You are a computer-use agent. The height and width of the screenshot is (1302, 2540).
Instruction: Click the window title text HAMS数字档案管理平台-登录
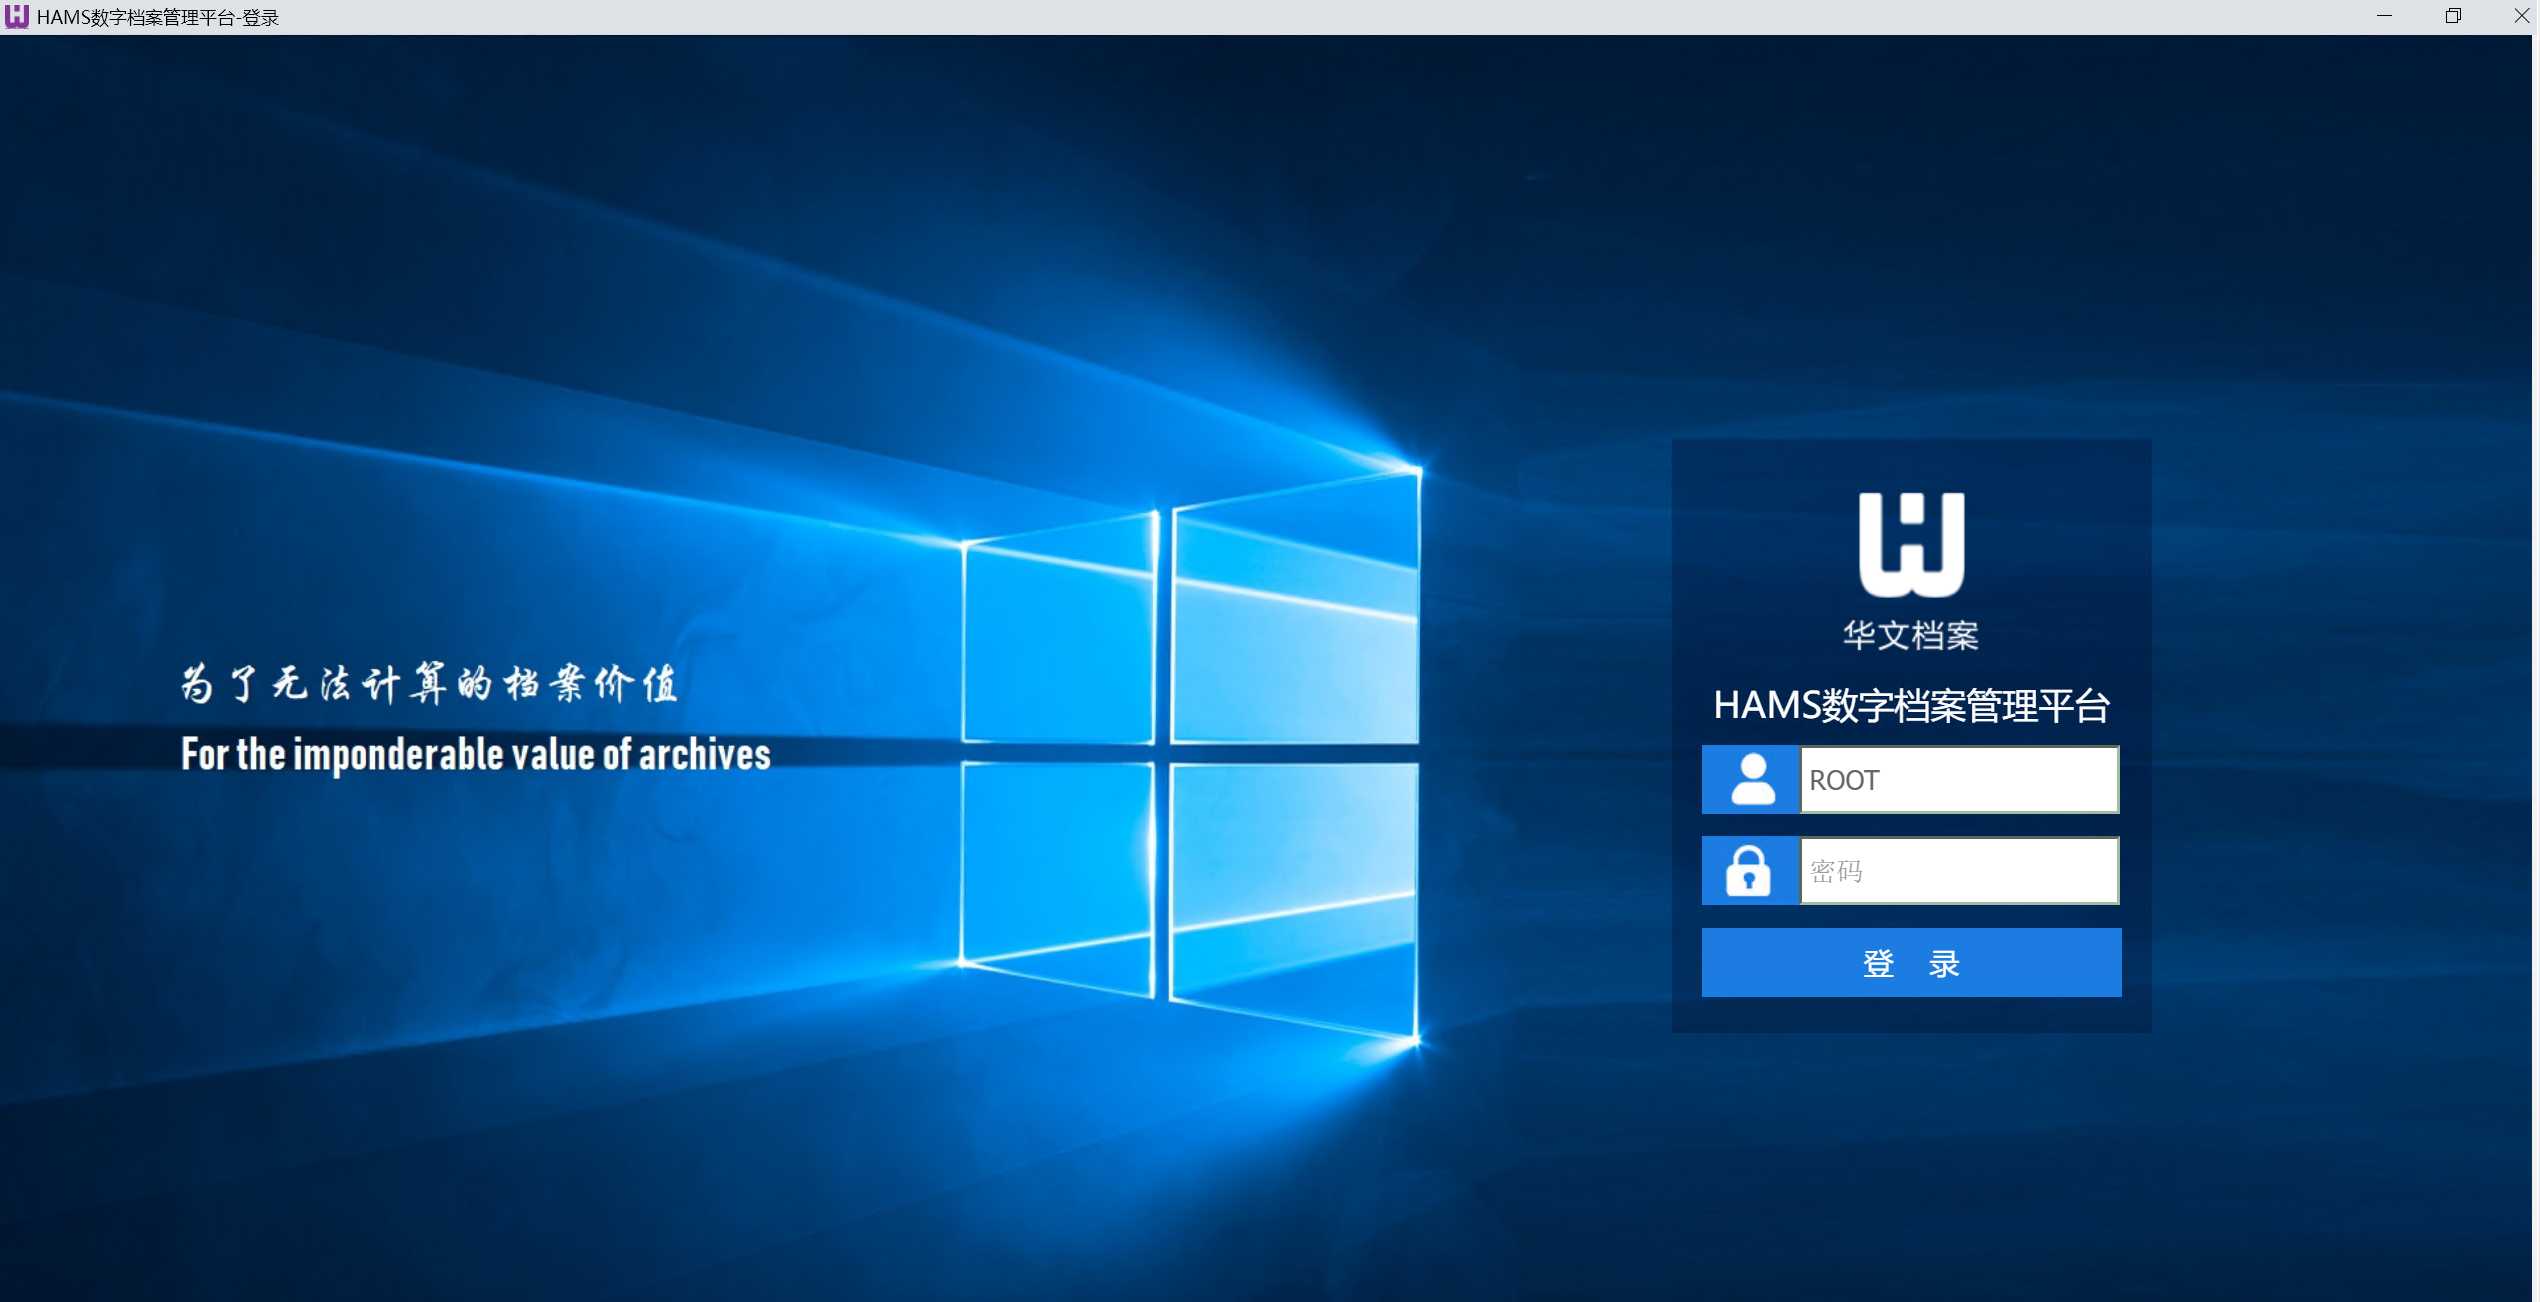click(x=157, y=18)
